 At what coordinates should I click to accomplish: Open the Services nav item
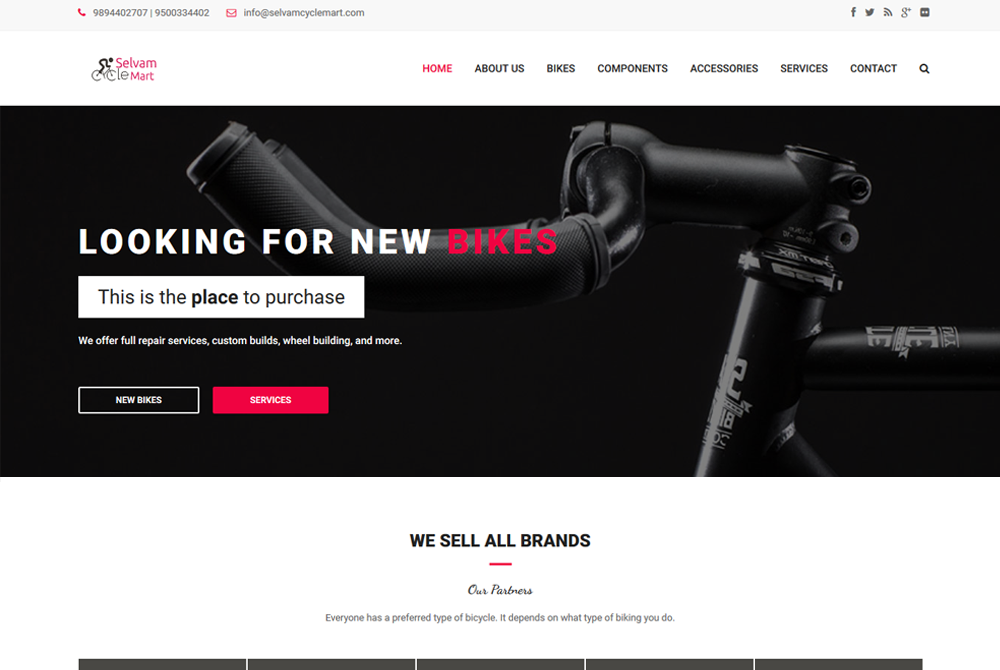(804, 68)
